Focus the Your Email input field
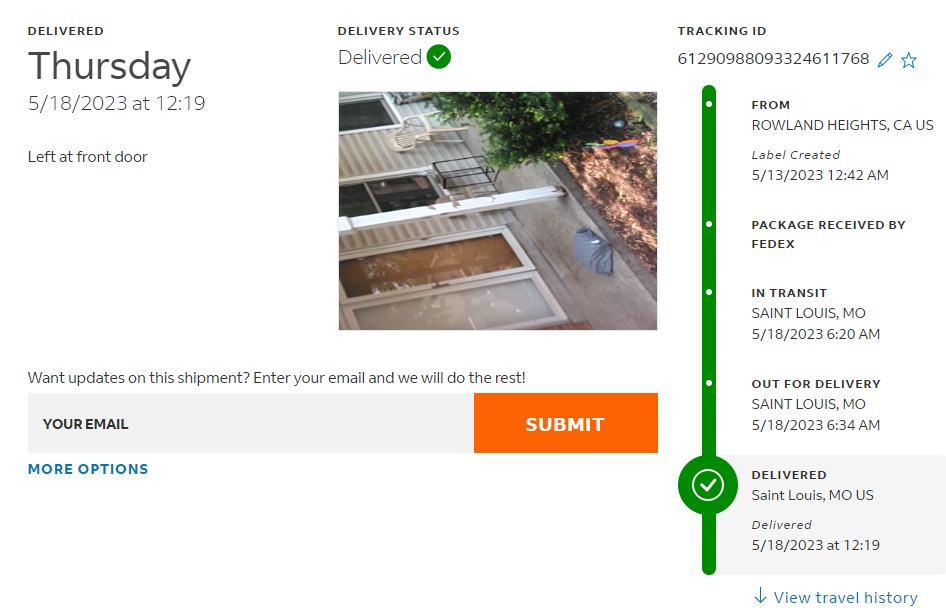Image resolution: width=946 pixels, height=608 pixels. click(x=250, y=423)
